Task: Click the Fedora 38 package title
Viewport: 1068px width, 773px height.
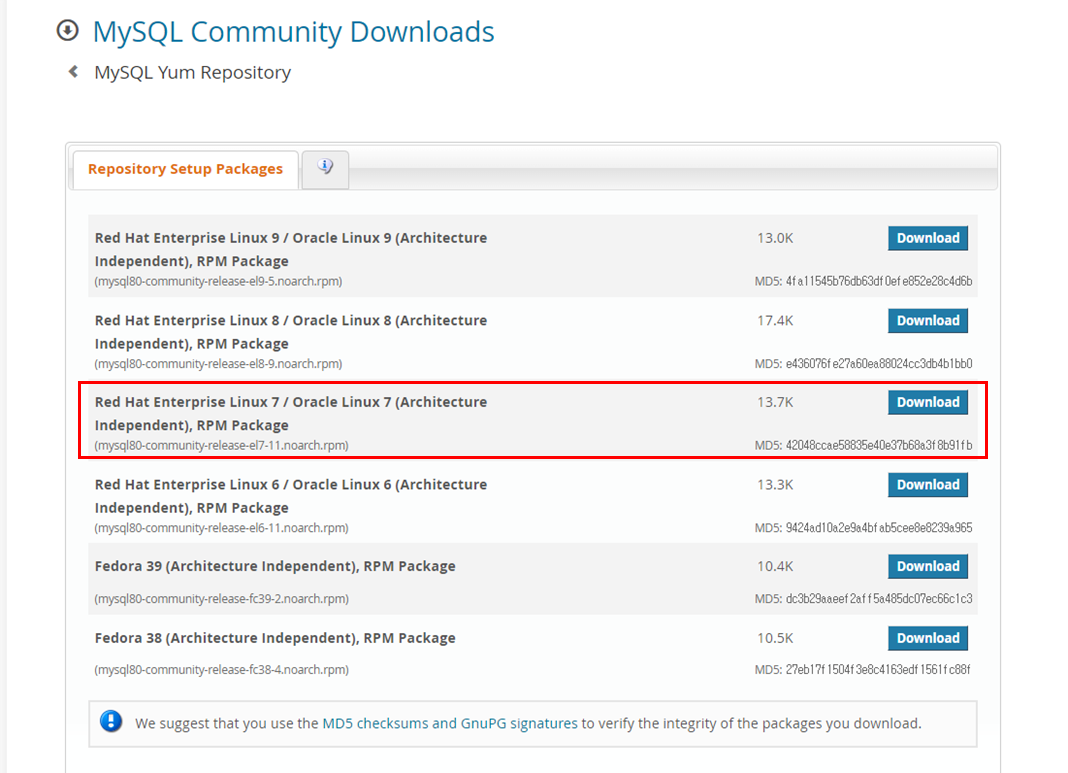Action: pyautogui.click(x=275, y=638)
